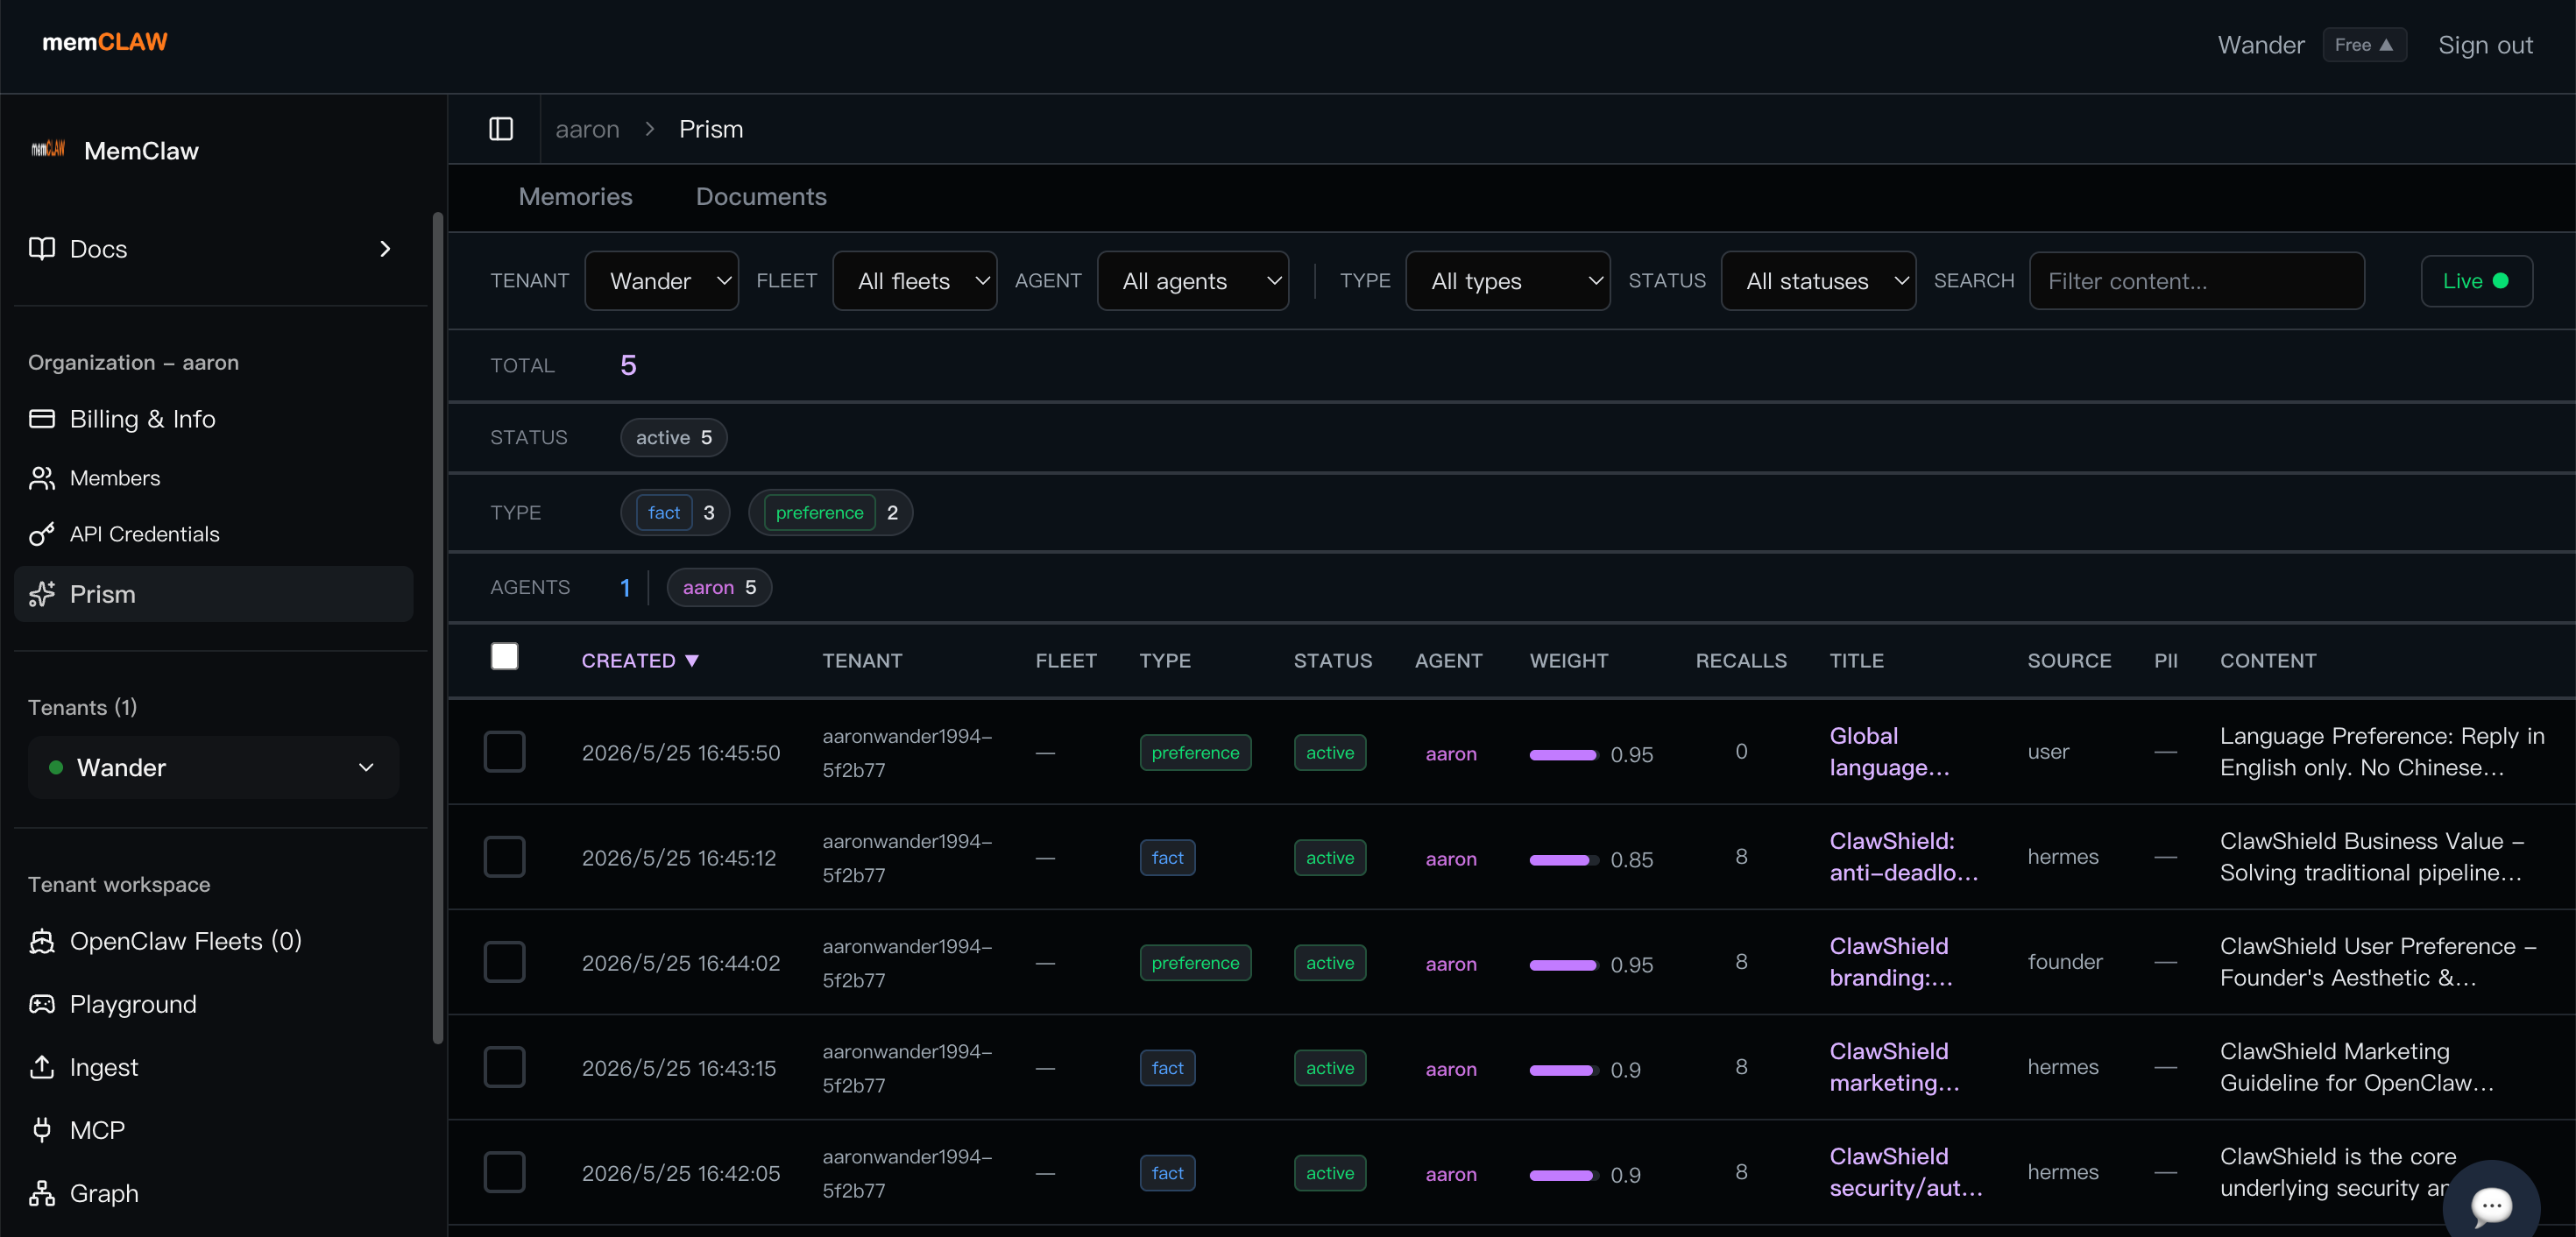
Task: Click the memCLAW logo in the header
Action: click(104, 42)
